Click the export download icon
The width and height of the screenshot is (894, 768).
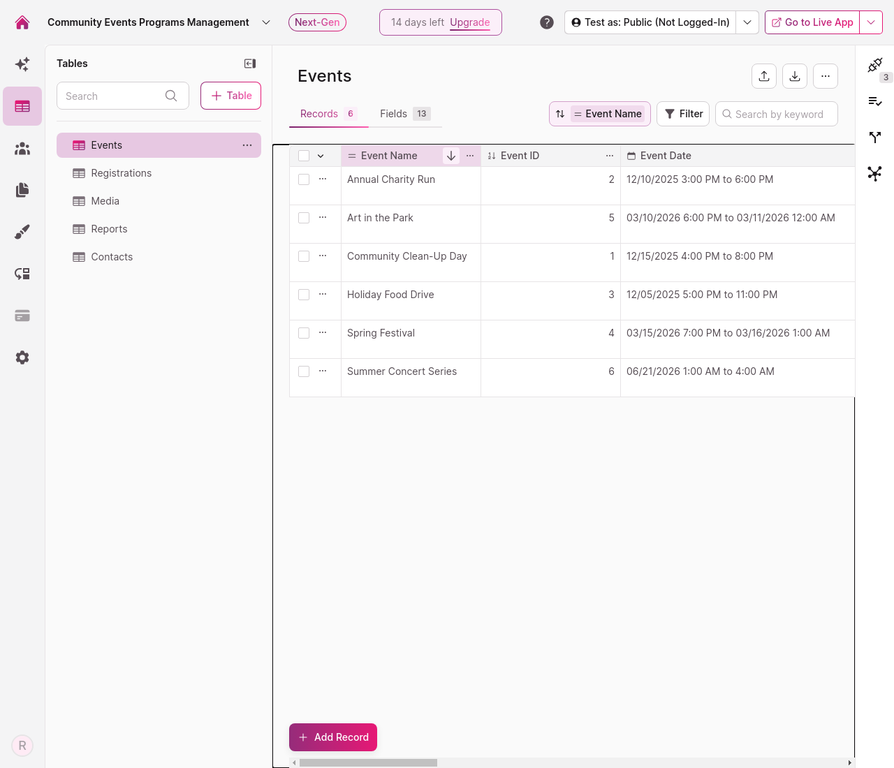[795, 76]
